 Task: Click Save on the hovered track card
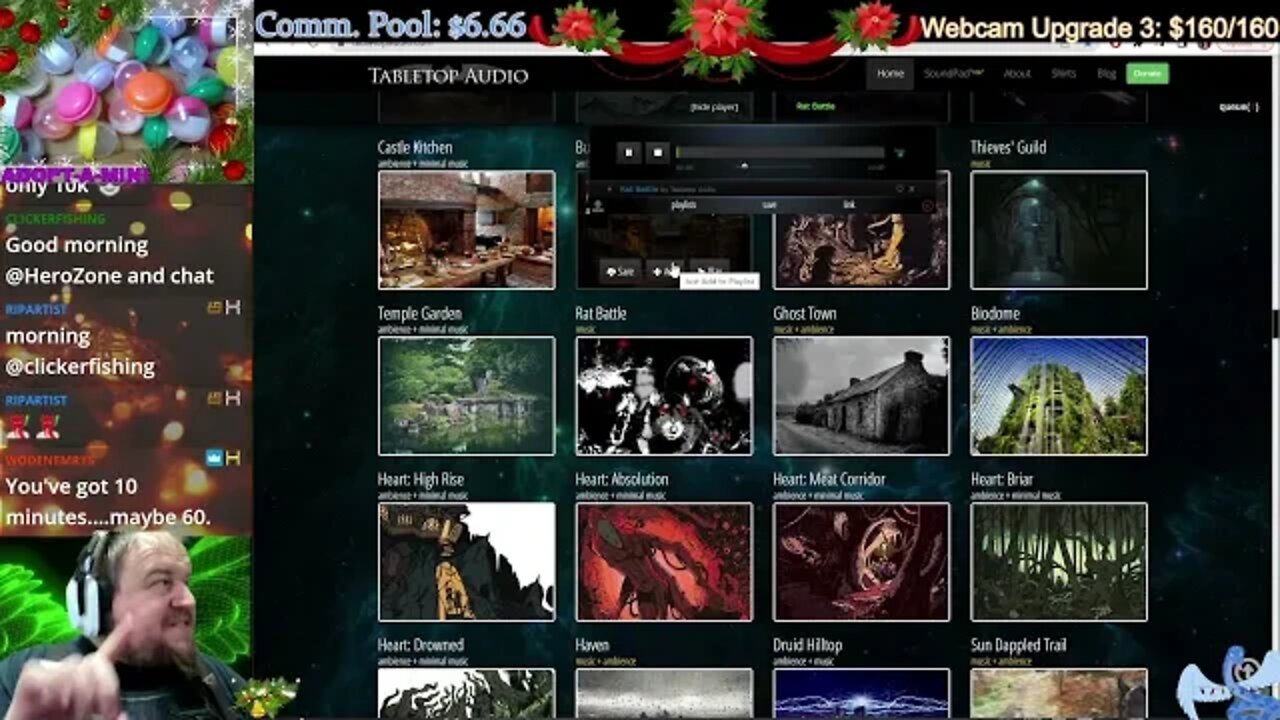[x=620, y=271]
